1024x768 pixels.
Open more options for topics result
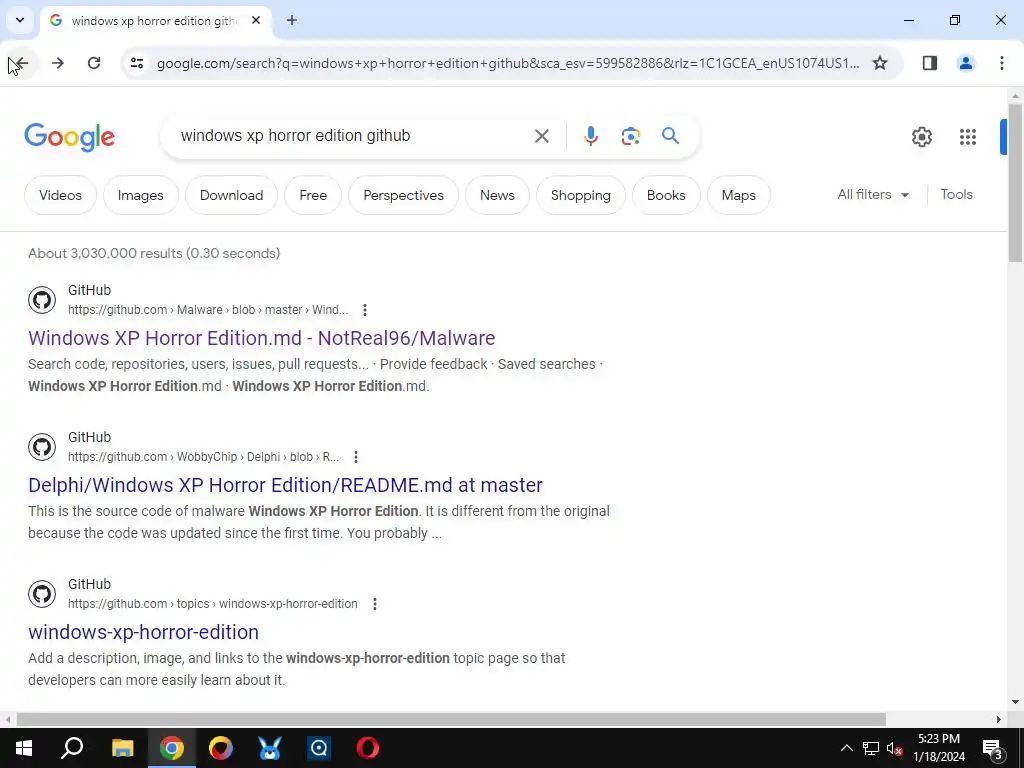coord(374,604)
